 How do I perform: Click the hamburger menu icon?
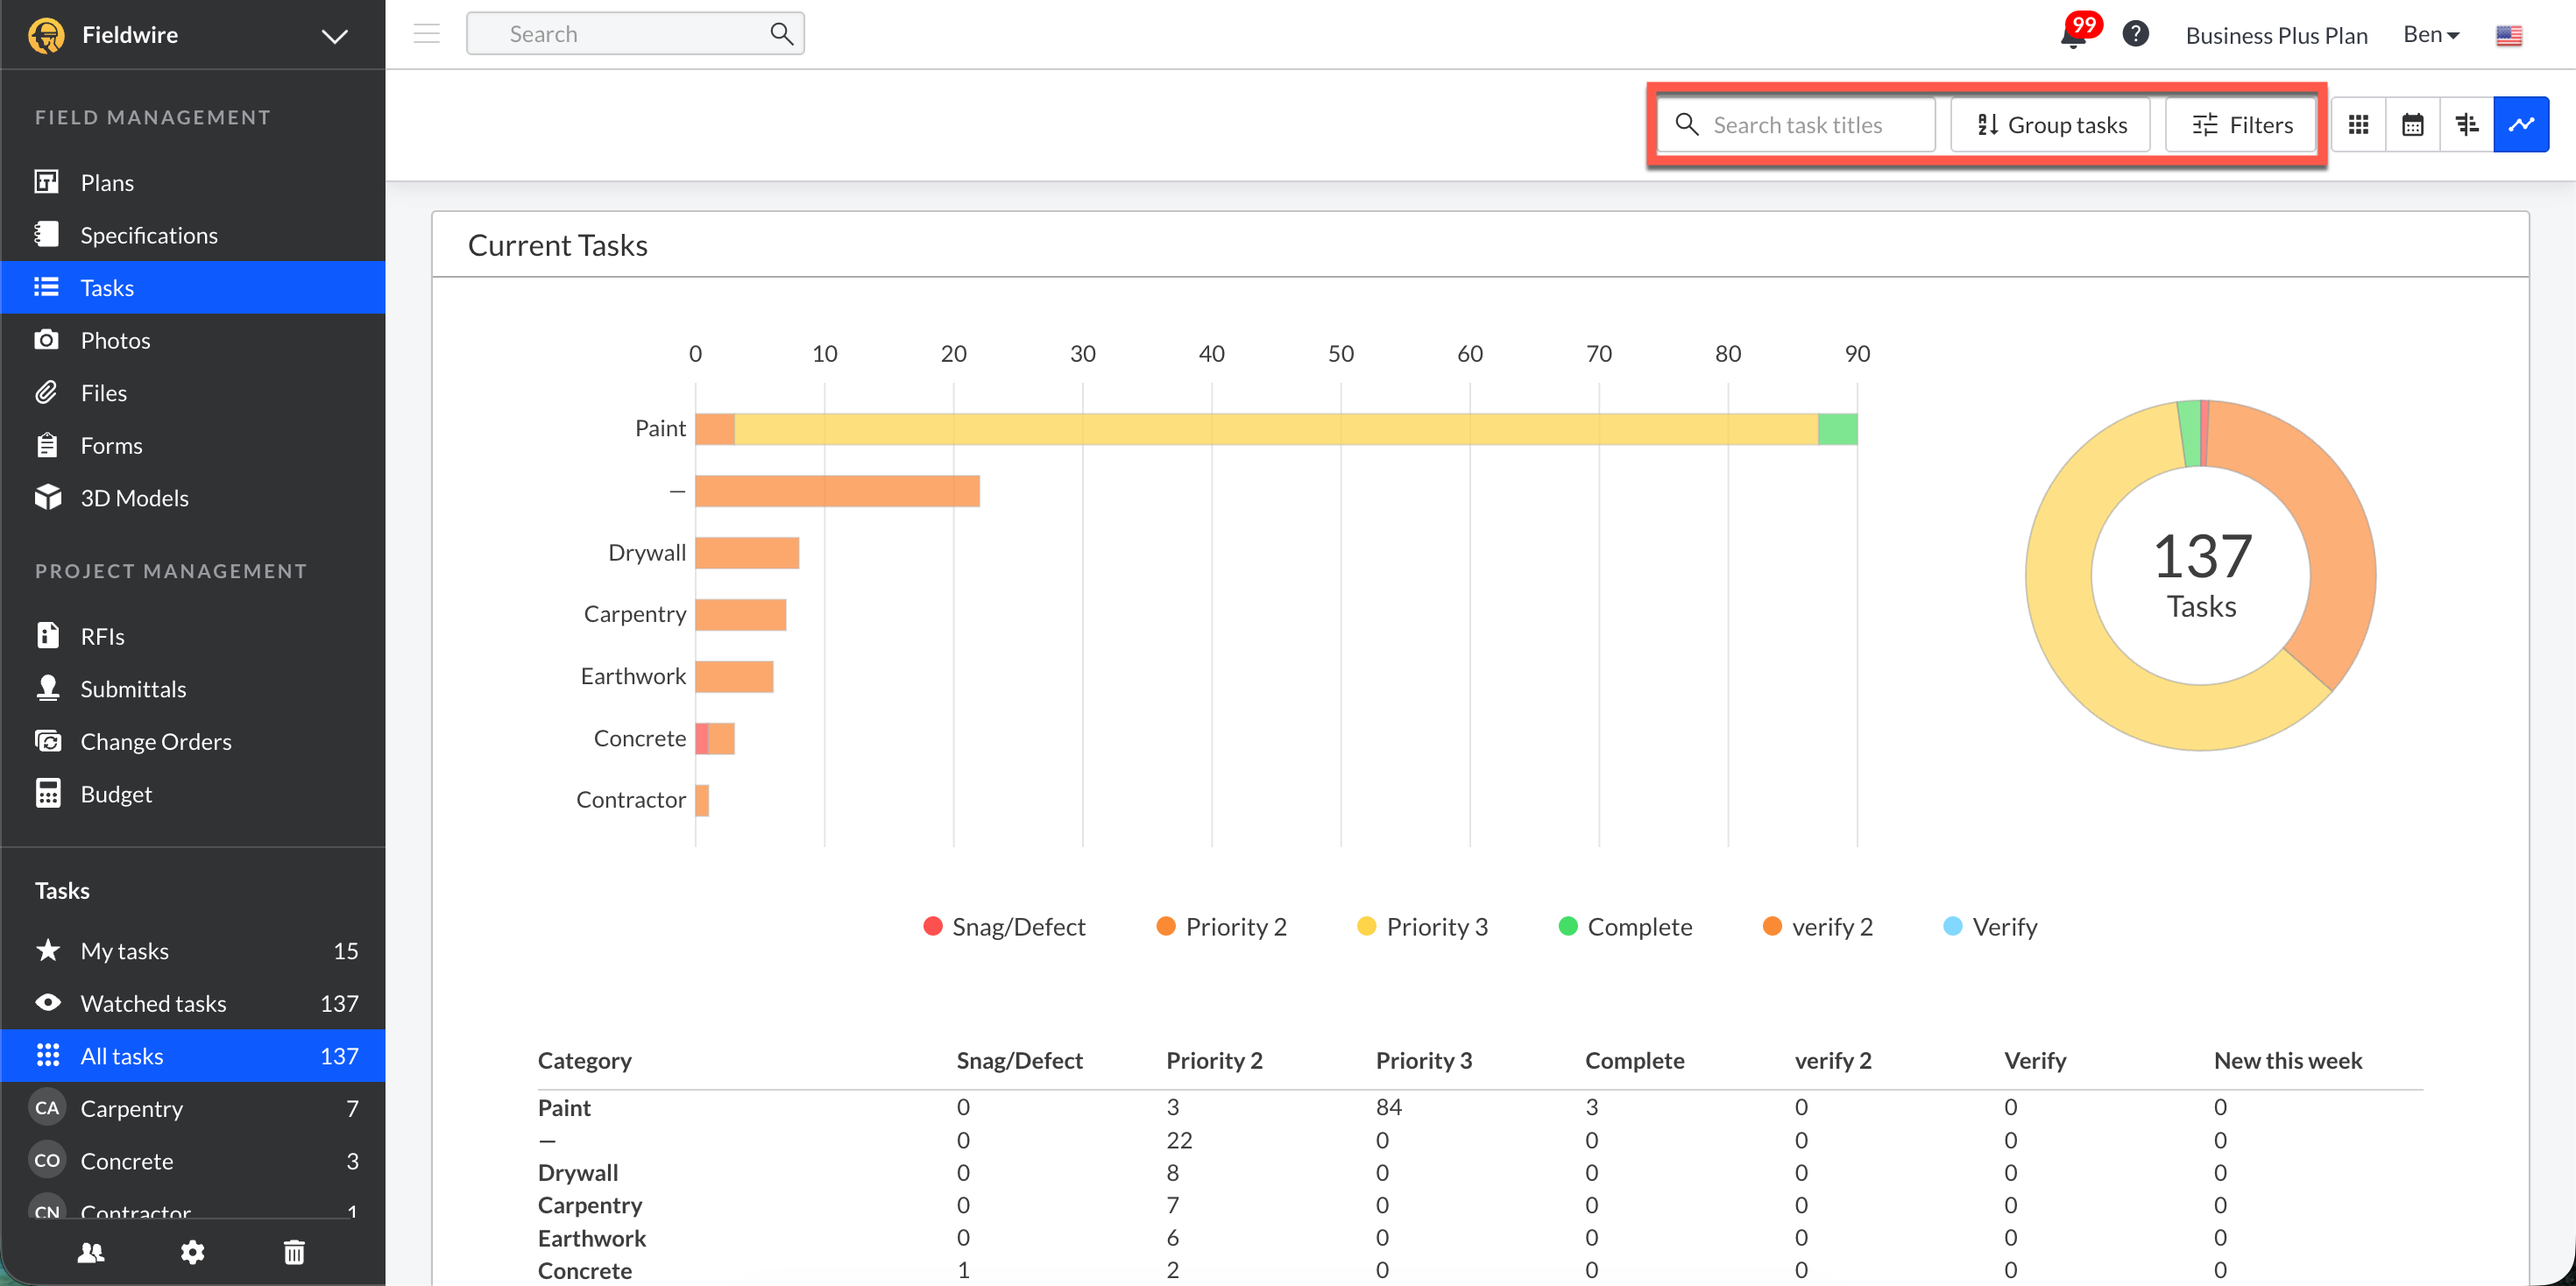(x=427, y=34)
